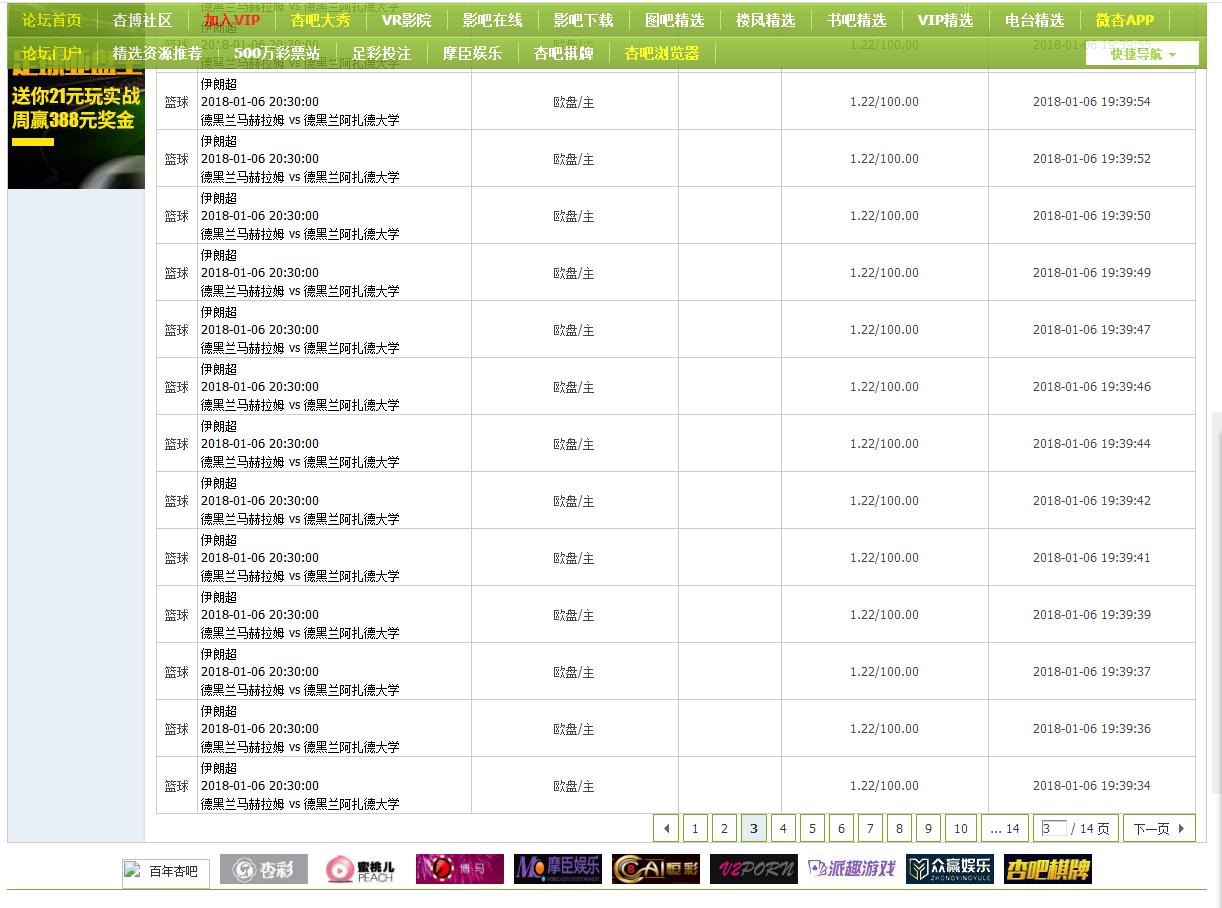Select 加入VIP in the navigation bar
Screen dimensions: 1222x908
[x=231, y=20]
